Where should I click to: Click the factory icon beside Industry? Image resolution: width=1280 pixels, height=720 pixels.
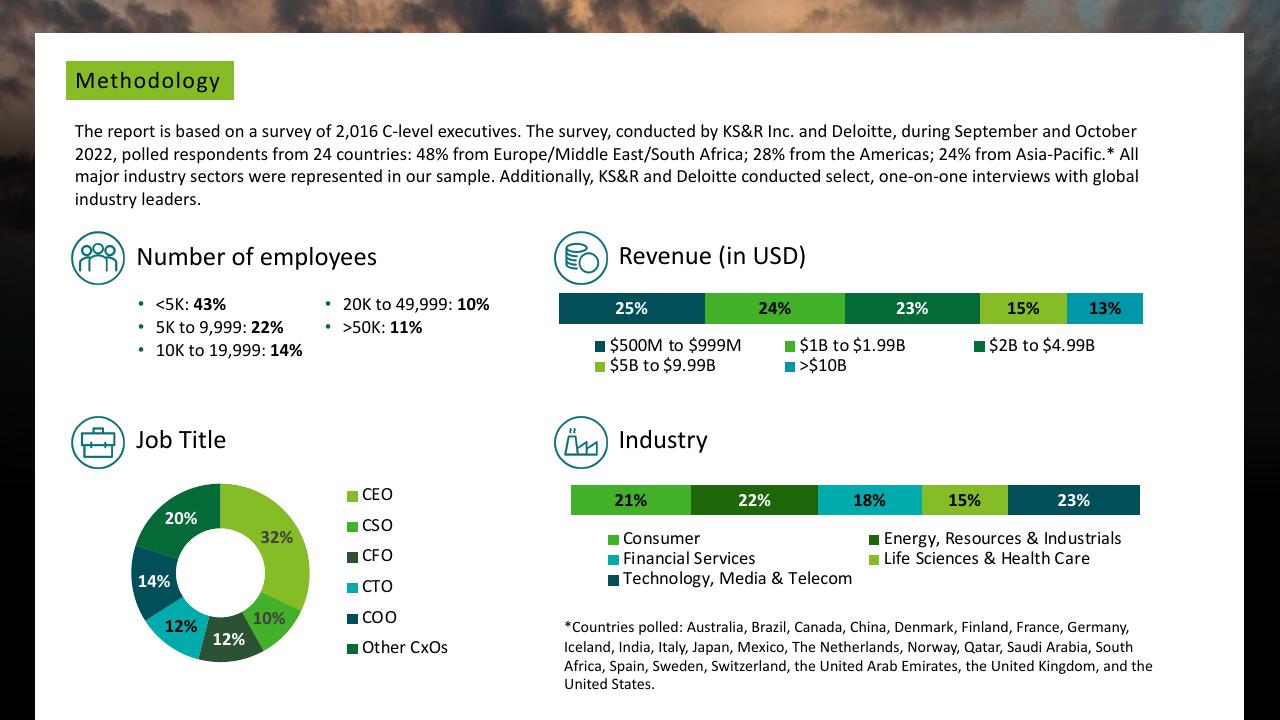click(x=581, y=441)
